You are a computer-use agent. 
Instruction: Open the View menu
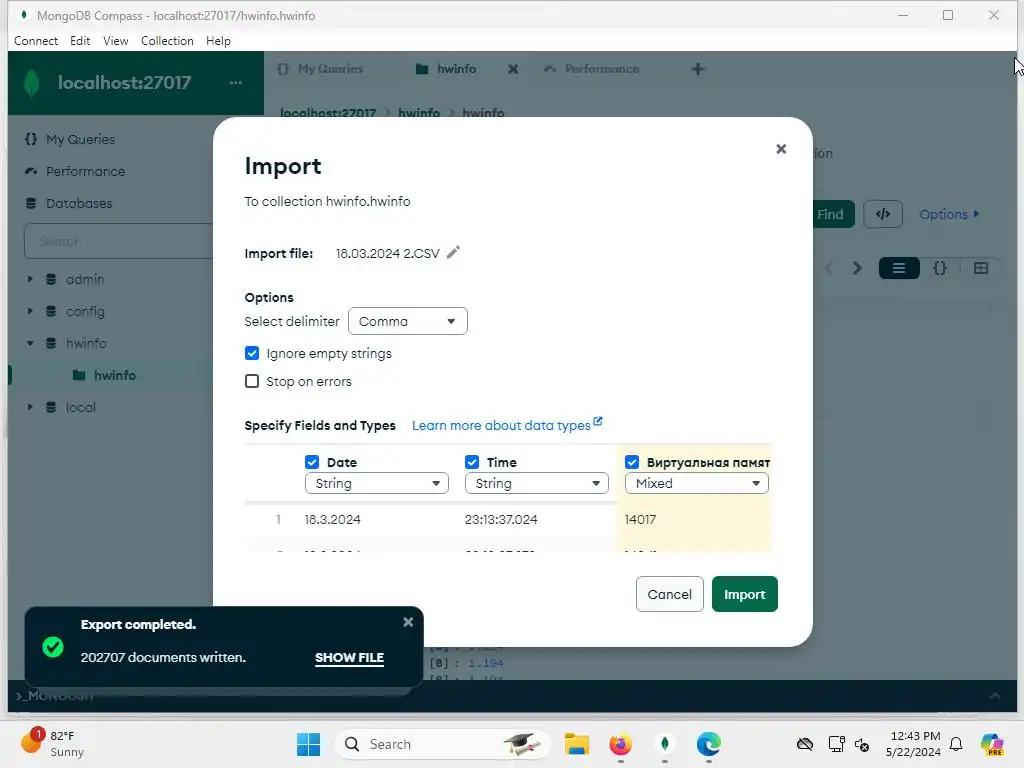tap(116, 40)
